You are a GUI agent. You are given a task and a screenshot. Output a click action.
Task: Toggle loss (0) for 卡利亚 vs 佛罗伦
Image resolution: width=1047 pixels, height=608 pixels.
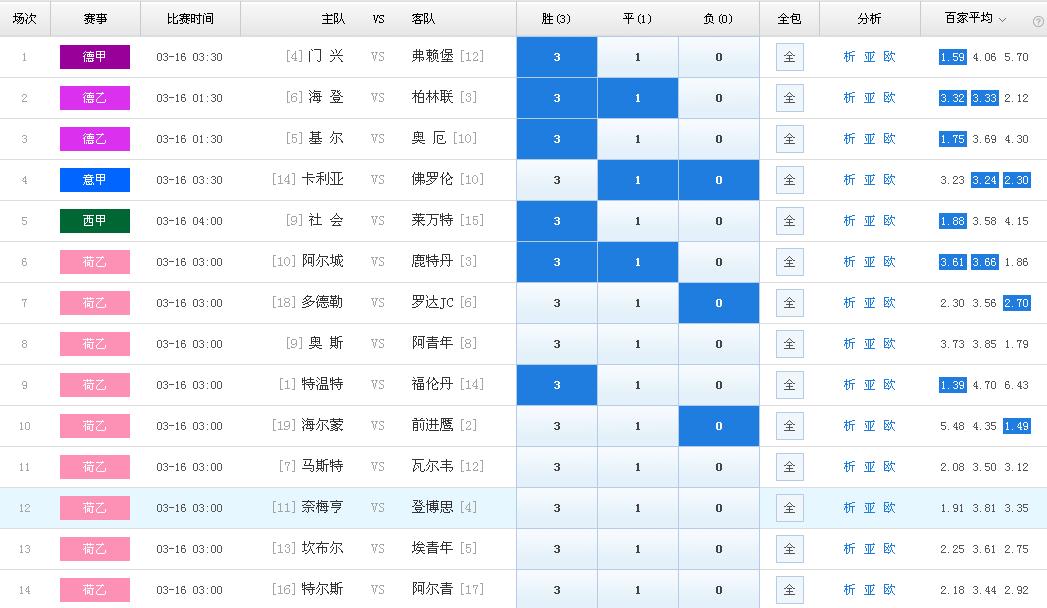point(718,180)
